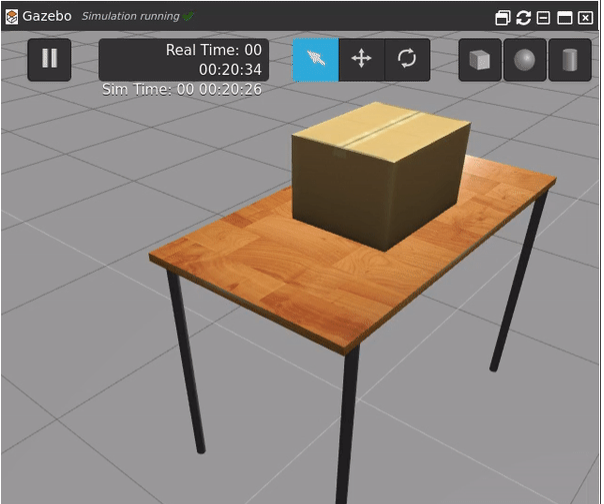Insert a box primitive shape
This screenshot has height=504, width=604.
click(x=480, y=60)
